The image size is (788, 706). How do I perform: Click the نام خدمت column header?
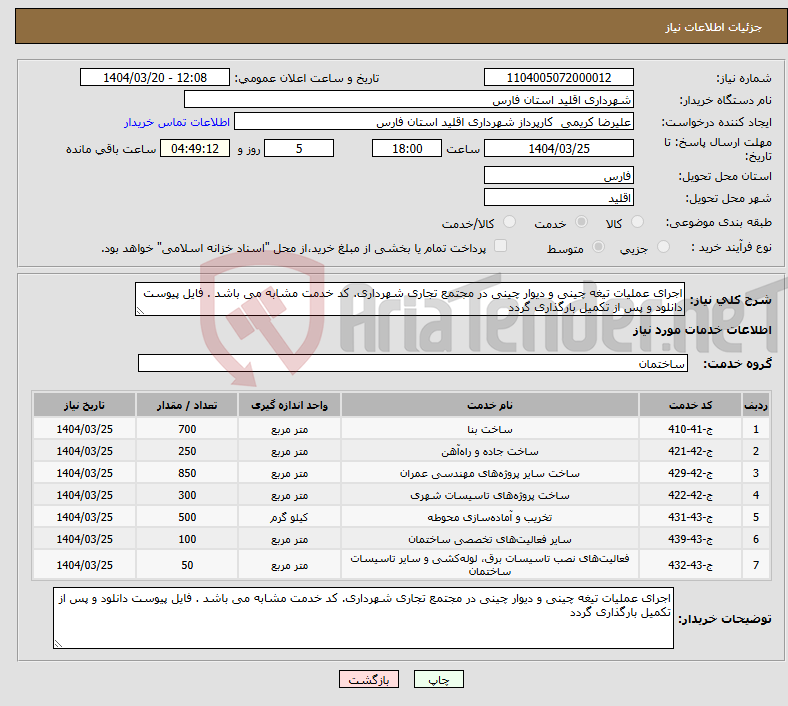click(490, 405)
